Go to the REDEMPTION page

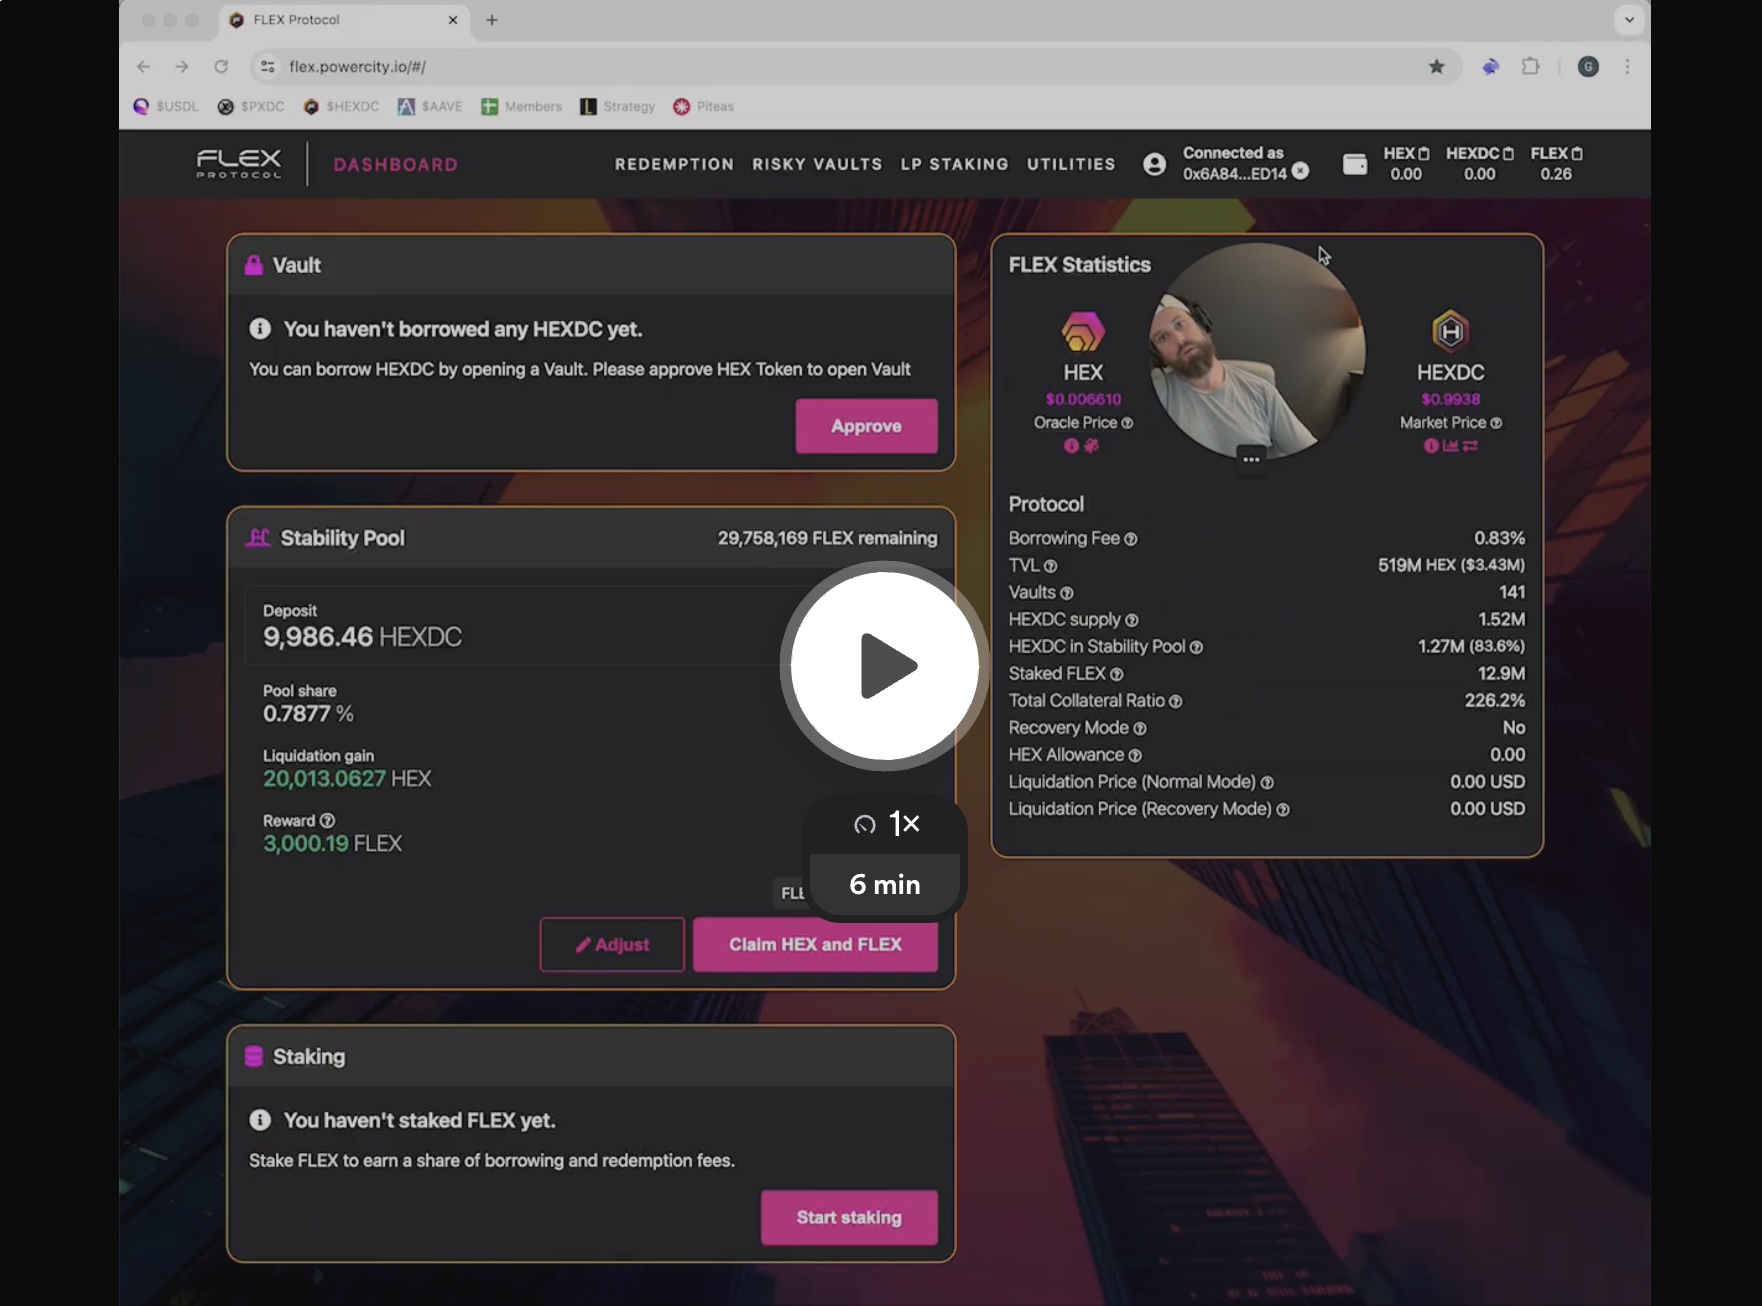coord(674,164)
